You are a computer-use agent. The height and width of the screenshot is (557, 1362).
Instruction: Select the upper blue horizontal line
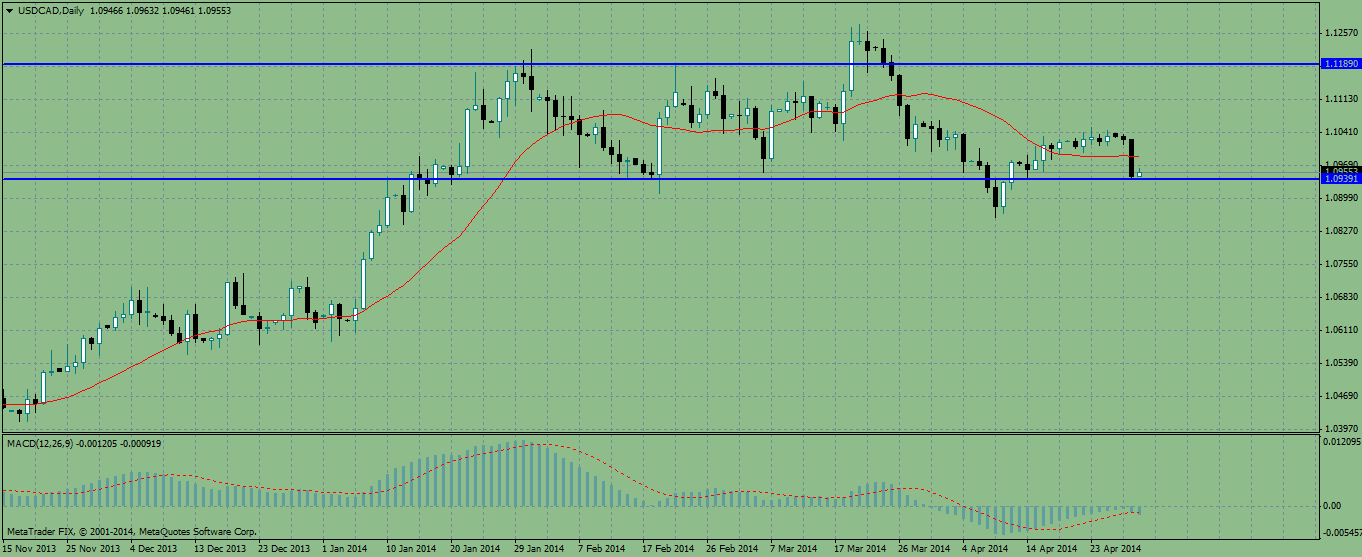(300, 64)
